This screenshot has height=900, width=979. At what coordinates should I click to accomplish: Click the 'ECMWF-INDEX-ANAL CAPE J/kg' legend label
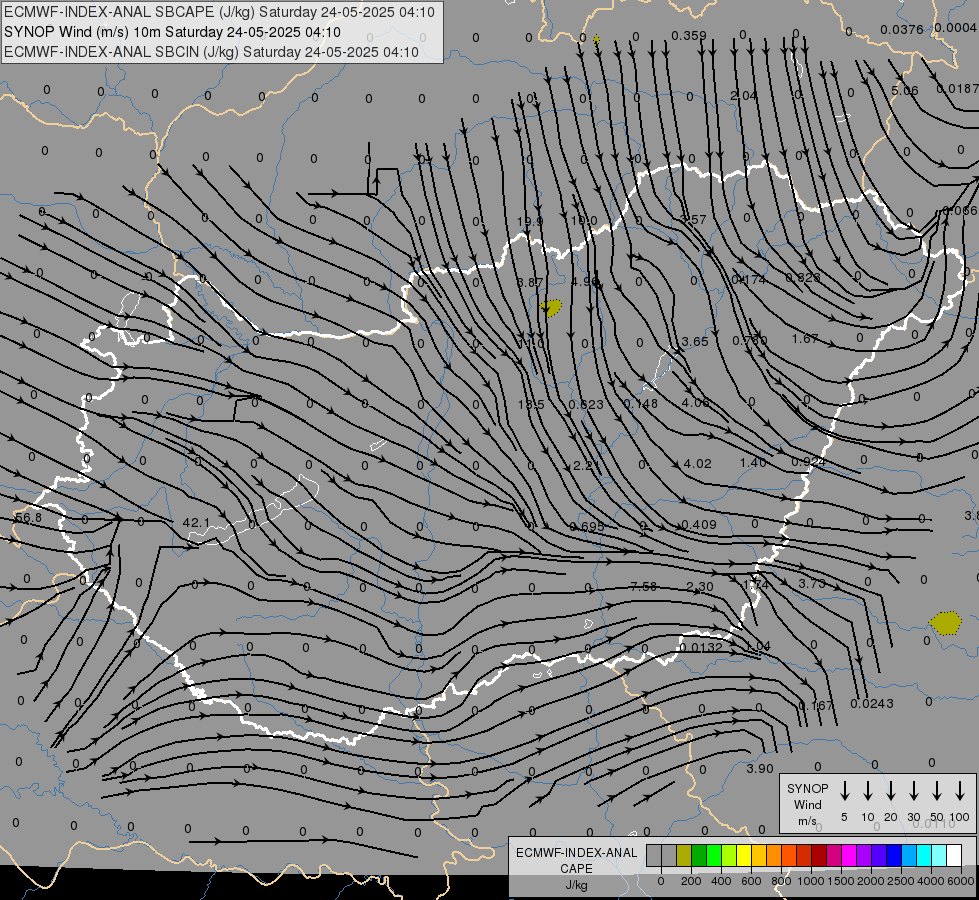[x=576, y=868]
